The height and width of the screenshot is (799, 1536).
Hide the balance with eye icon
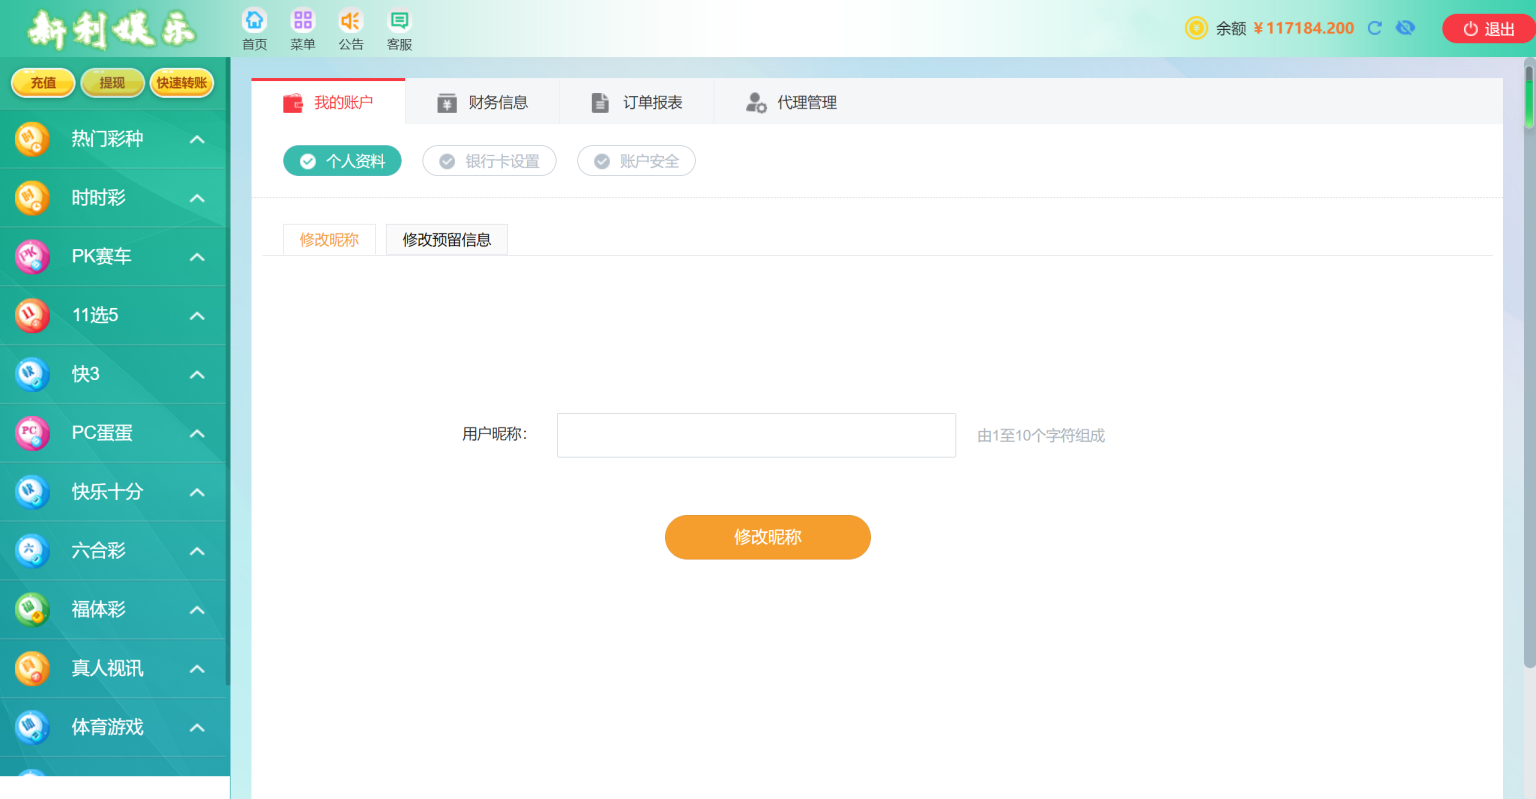[x=1405, y=28]
